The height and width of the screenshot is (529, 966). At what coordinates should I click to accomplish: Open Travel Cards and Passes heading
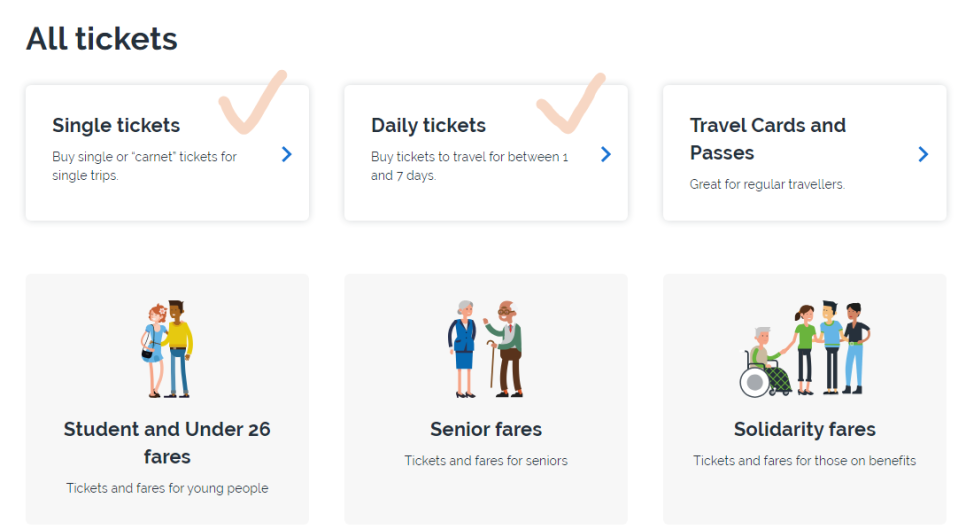(768, 139)
